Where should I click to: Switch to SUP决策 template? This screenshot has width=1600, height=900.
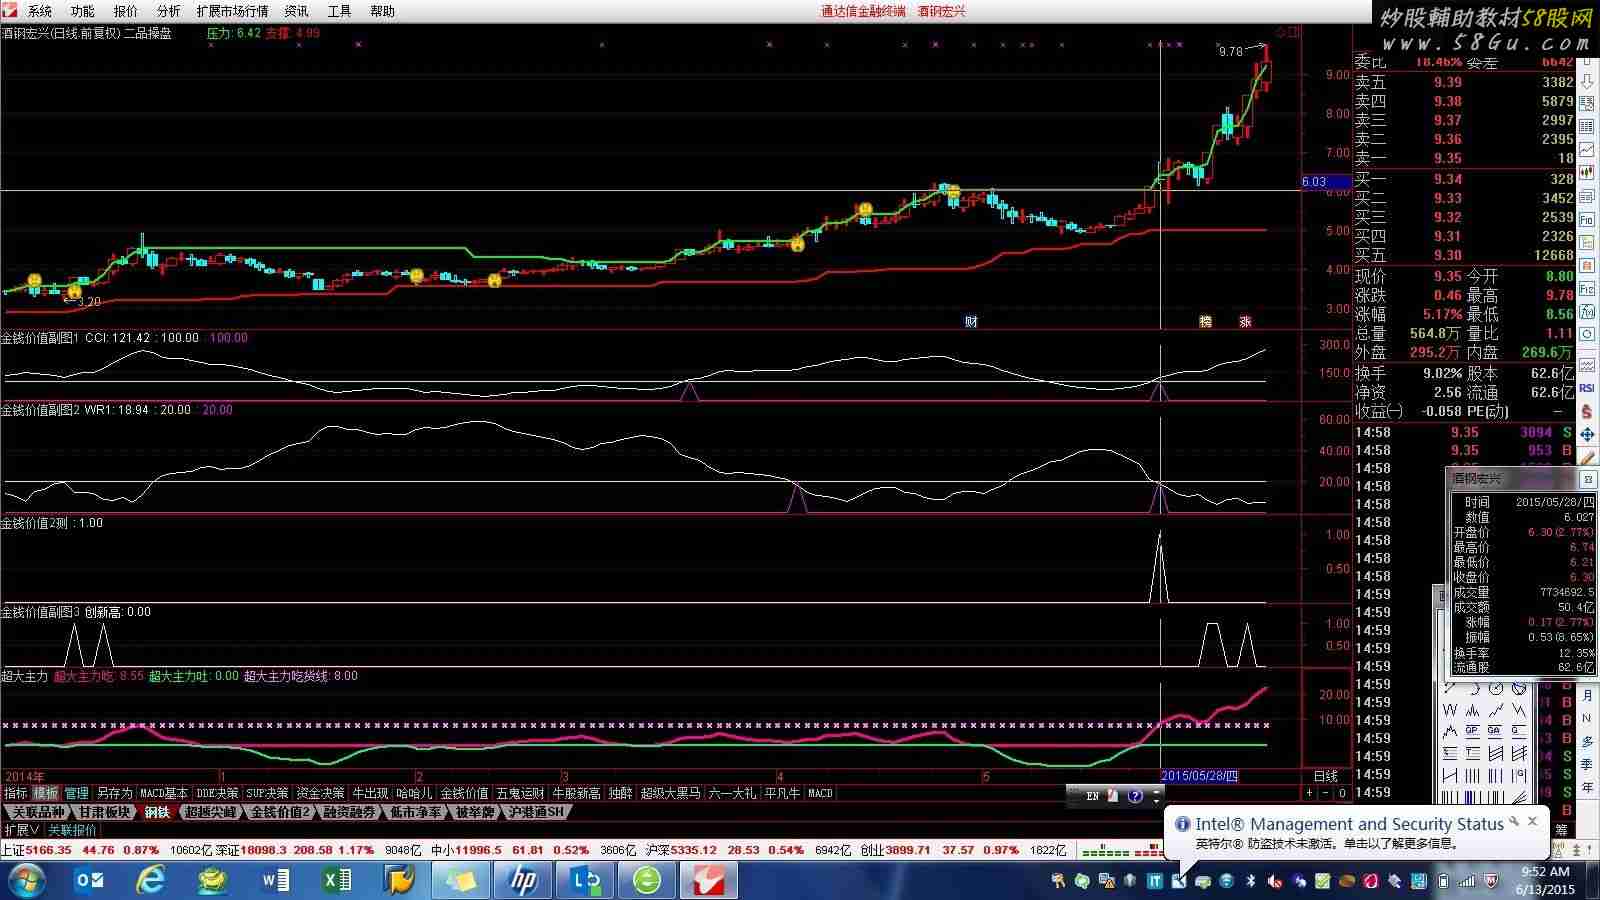(268, 793)
